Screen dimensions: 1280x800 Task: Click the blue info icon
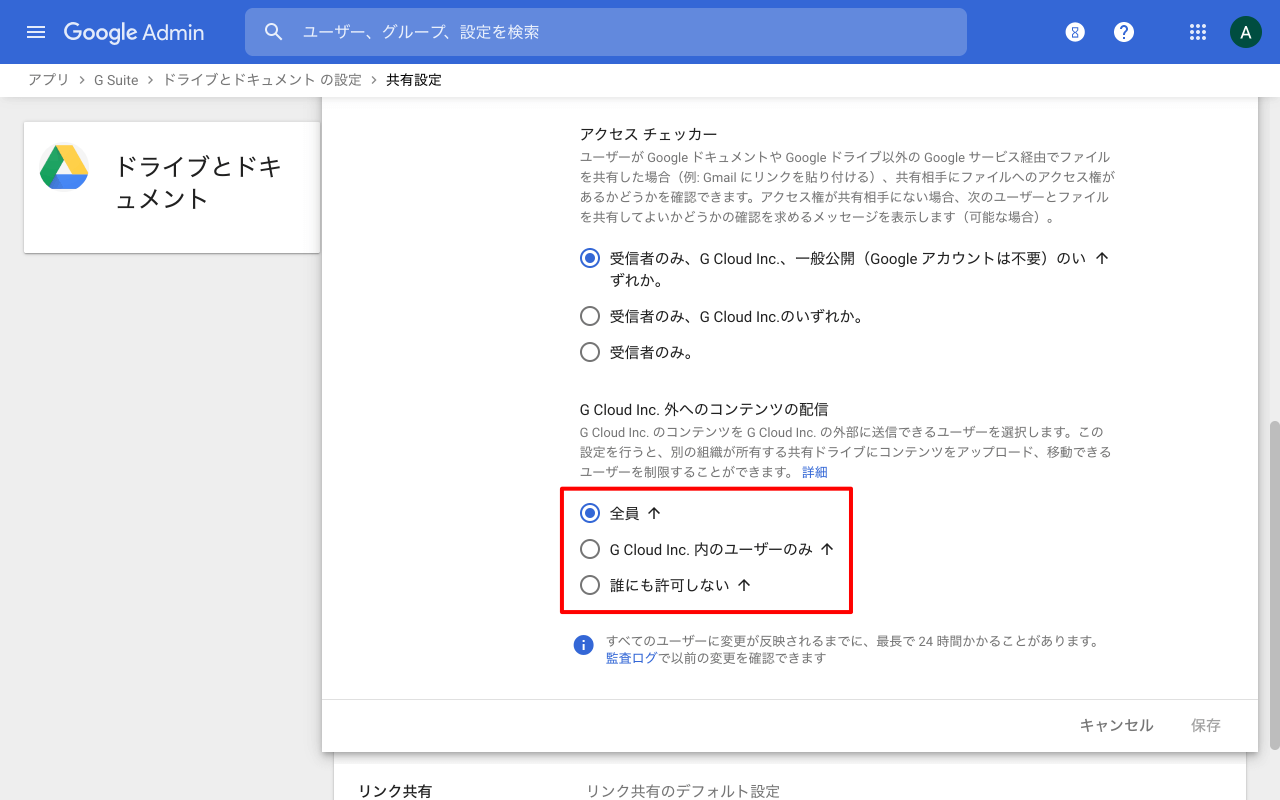[583, 645]
